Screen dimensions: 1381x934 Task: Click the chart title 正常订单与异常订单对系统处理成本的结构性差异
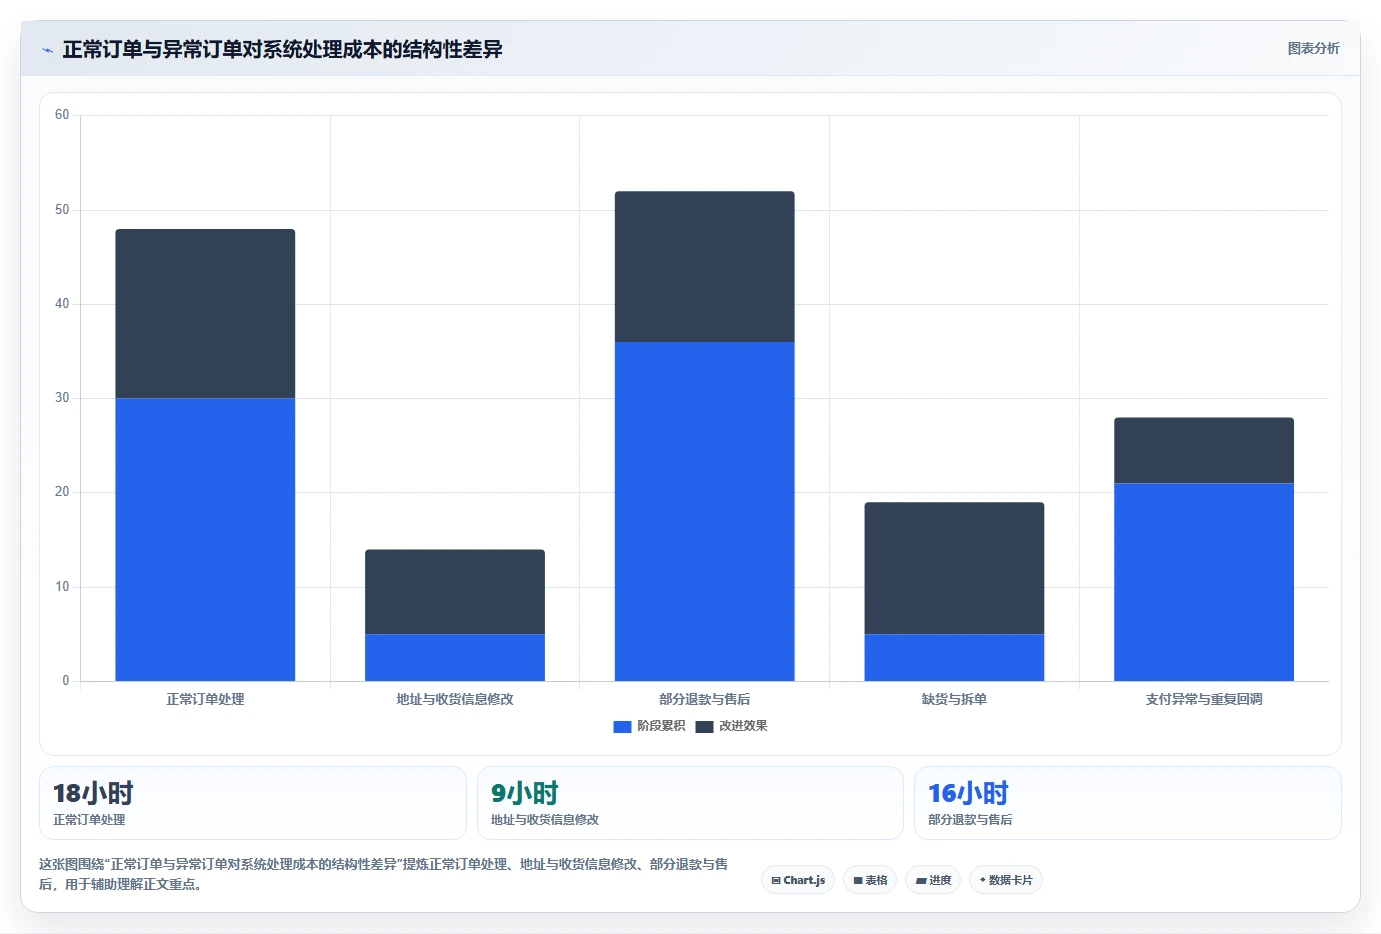[x=282, y=49]
